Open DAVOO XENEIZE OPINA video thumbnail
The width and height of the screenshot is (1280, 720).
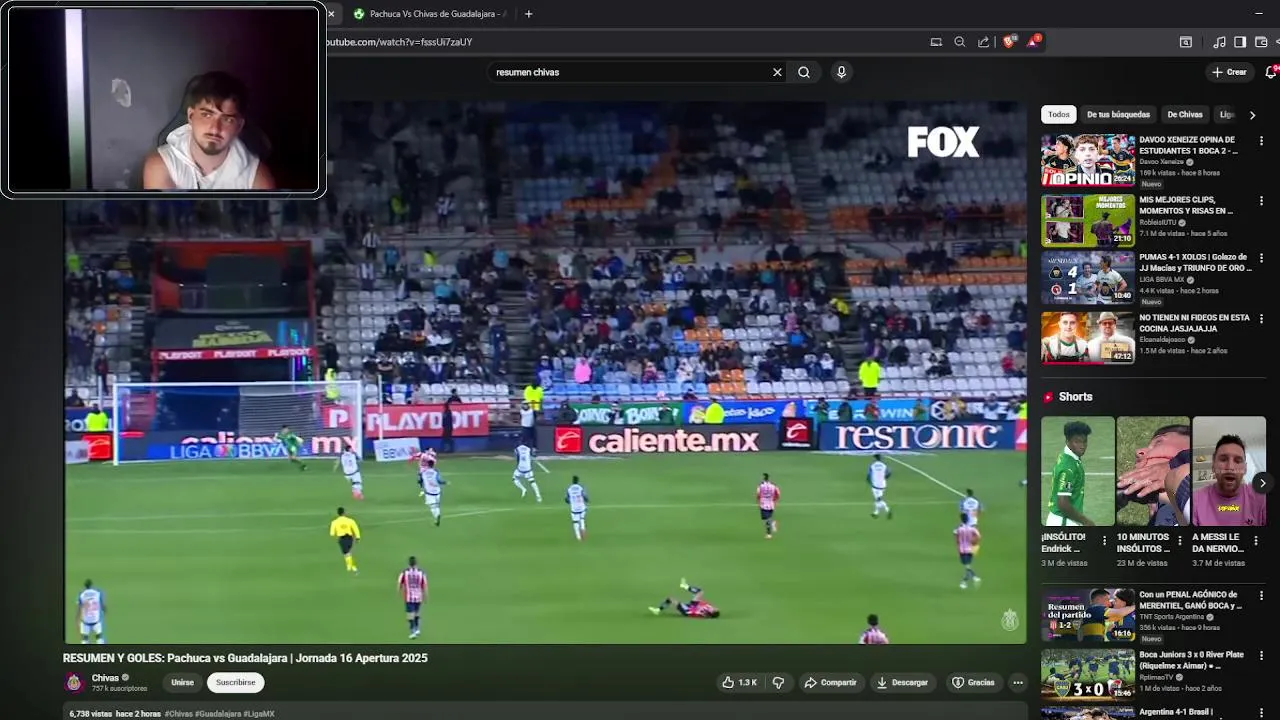pyautogui.click(x=1088, y=160)
